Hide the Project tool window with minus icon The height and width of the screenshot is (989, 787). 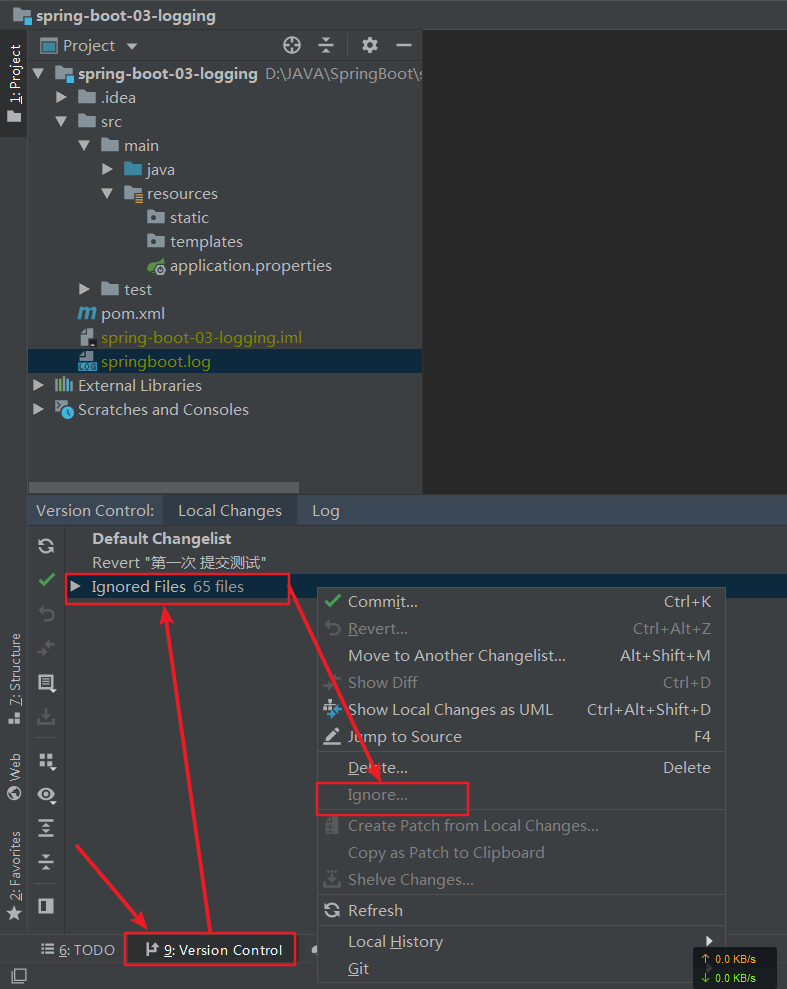pos(404,45)
